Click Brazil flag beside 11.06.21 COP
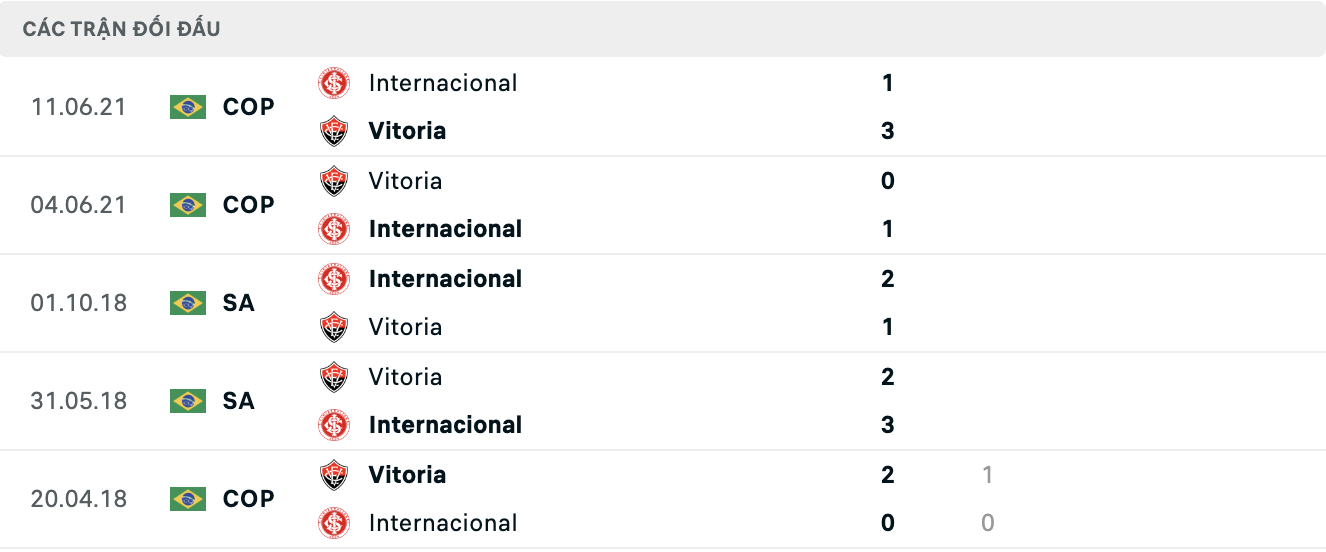 click(187, 107)
